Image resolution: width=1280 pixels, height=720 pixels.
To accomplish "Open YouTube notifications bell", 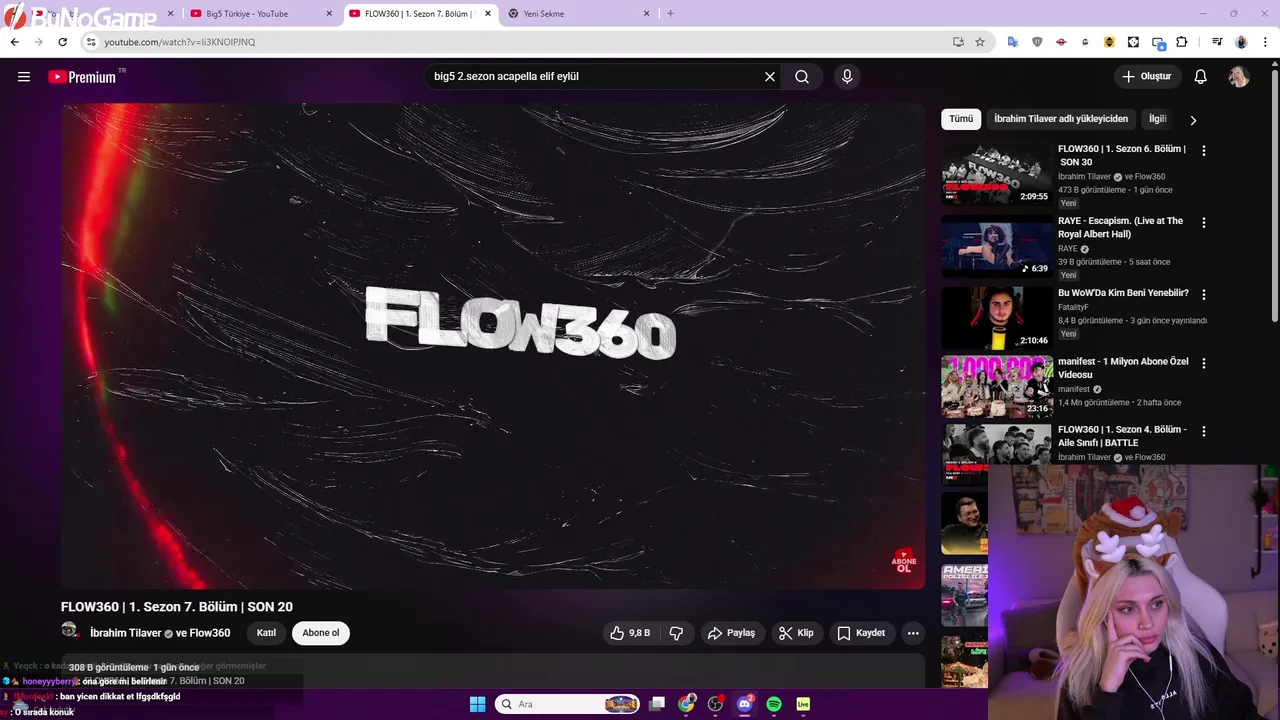I will tap(1201, 77).
